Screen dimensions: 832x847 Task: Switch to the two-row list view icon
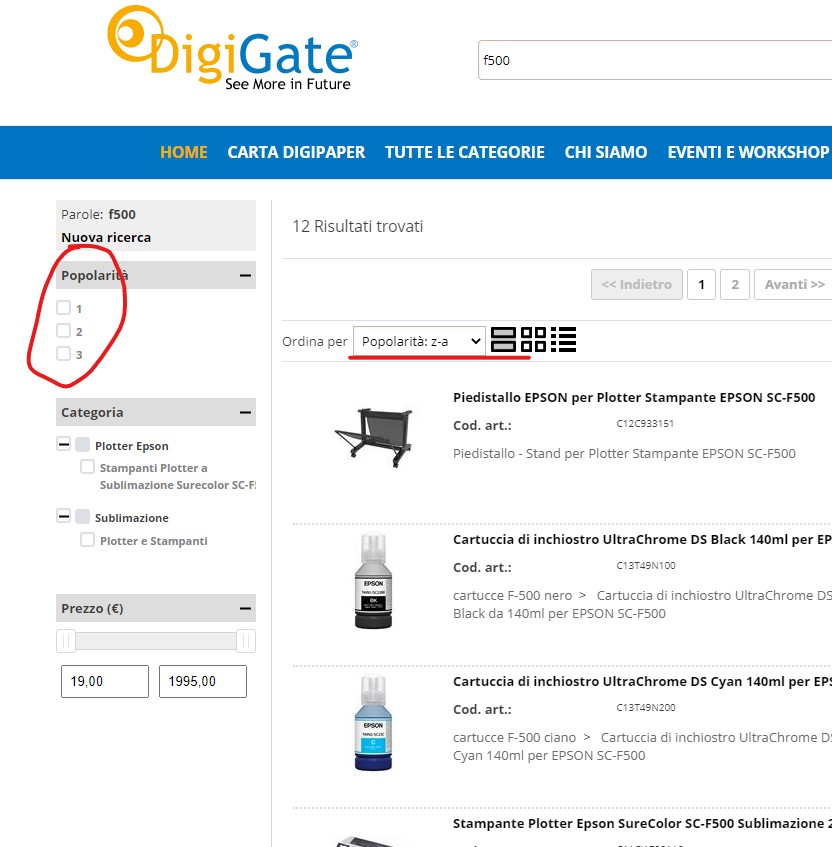[x=503, y=340]
